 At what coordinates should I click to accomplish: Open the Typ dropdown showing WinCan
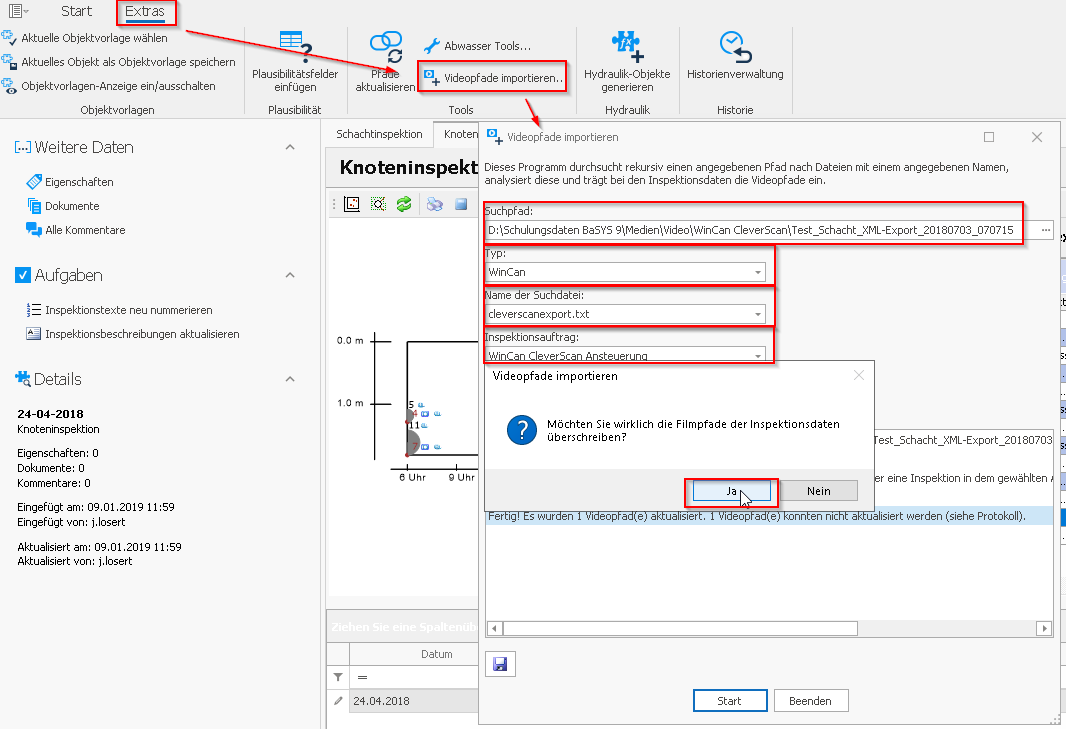click(759, 272)
